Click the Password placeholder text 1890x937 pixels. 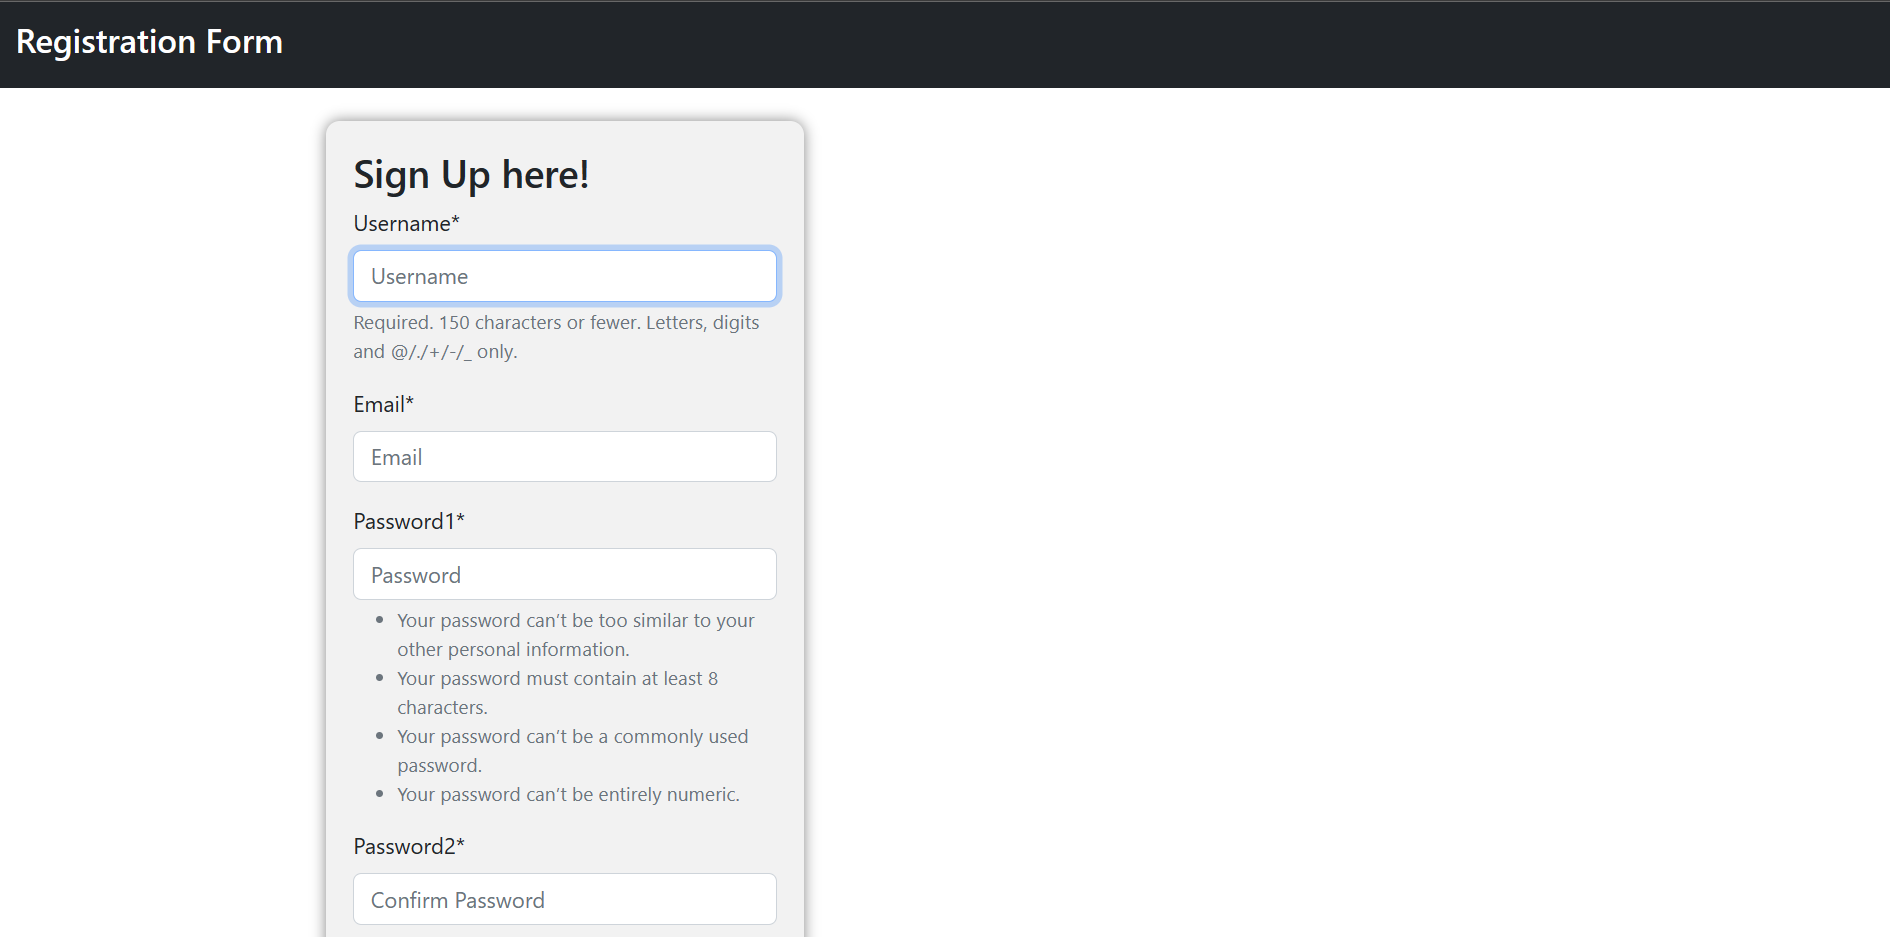(x=416, y=574)
